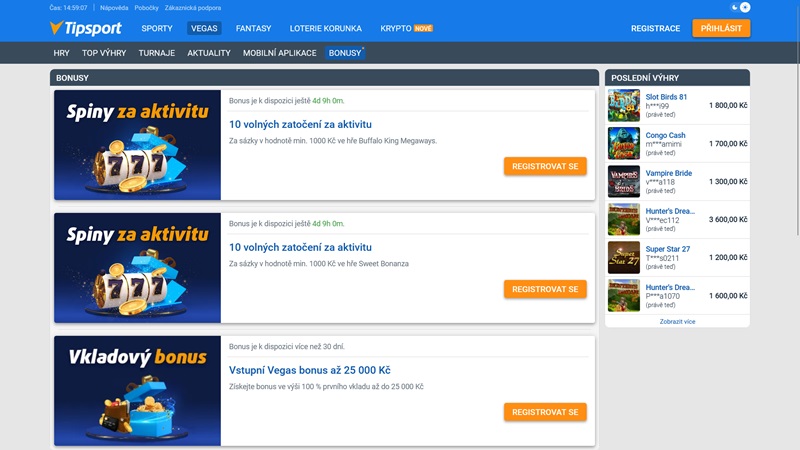Open LOTERIE KORUNKA section
The width and height of the screenshot is (800, 450).
point(326,29)
